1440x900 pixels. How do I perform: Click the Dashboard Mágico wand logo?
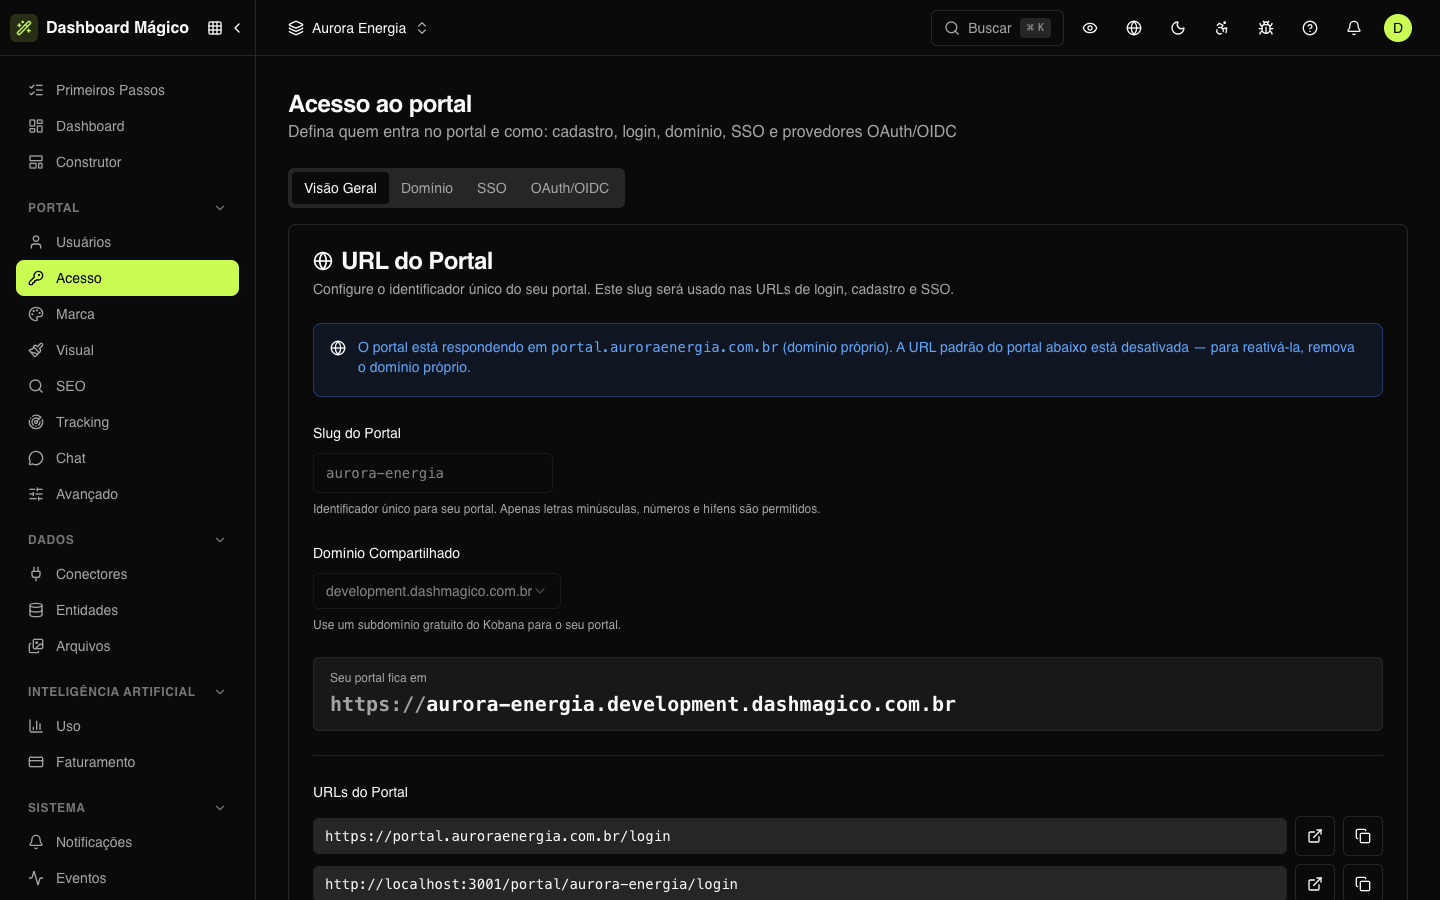(x=24, y=28)
